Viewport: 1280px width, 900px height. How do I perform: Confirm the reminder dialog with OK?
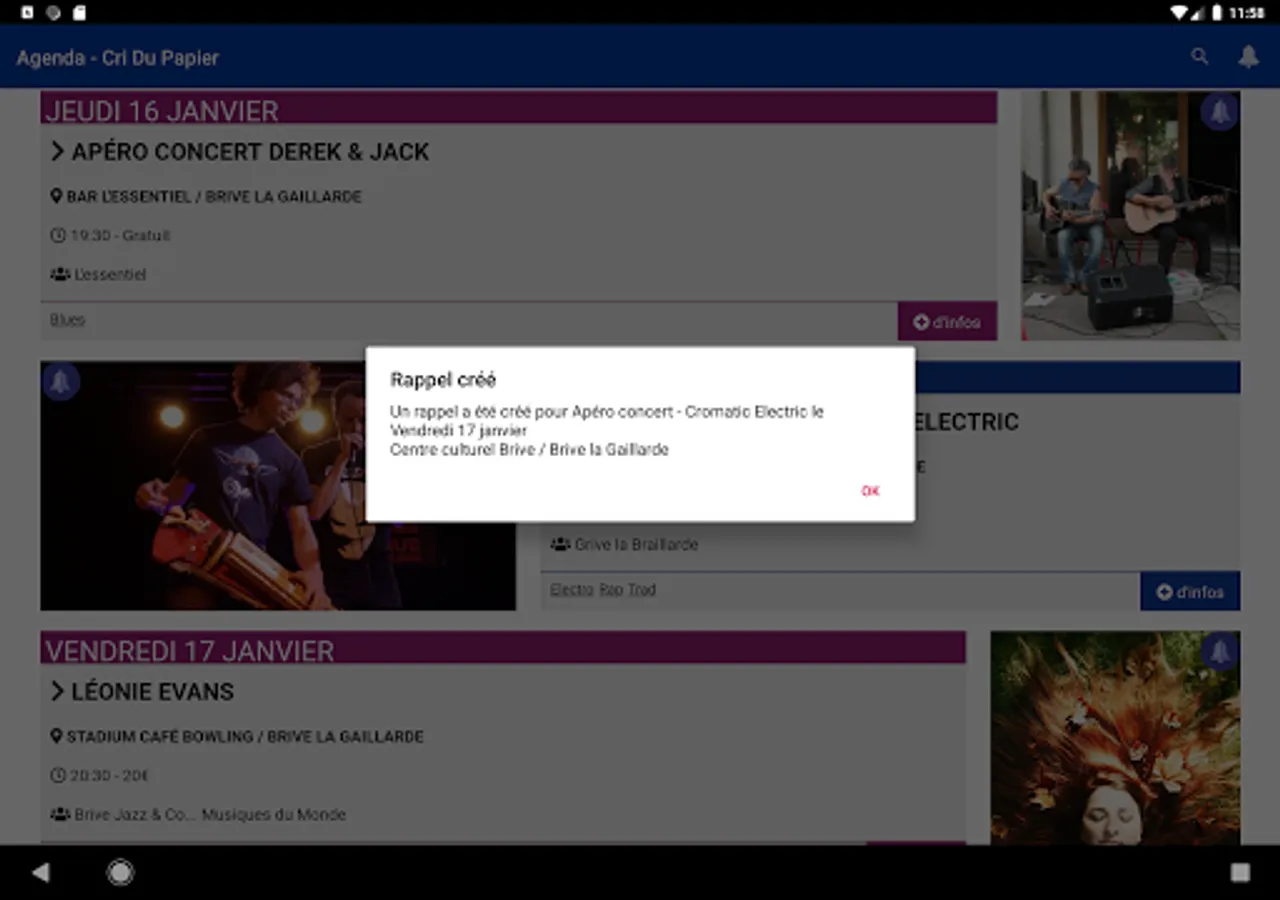(x=870, y=491)
